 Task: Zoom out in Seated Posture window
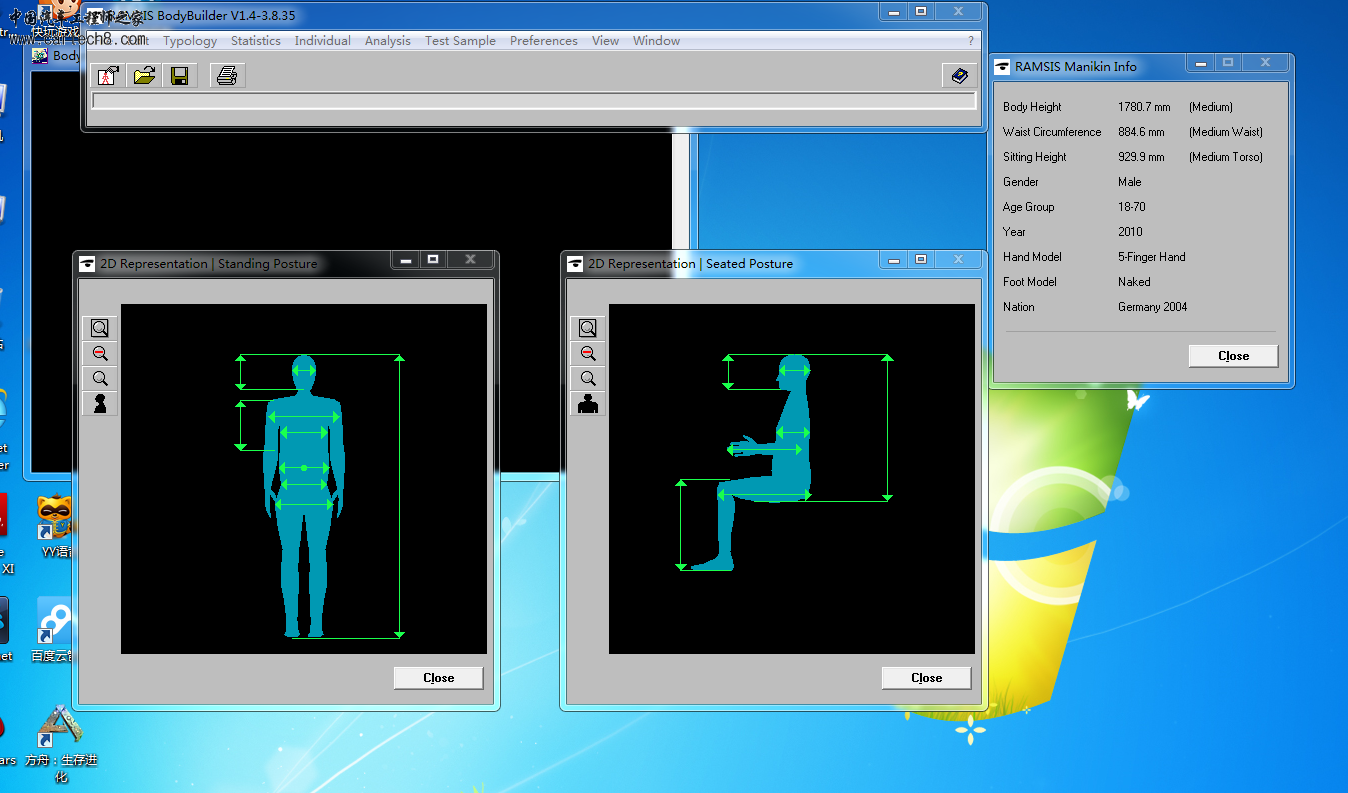click(x=588, y=353)
